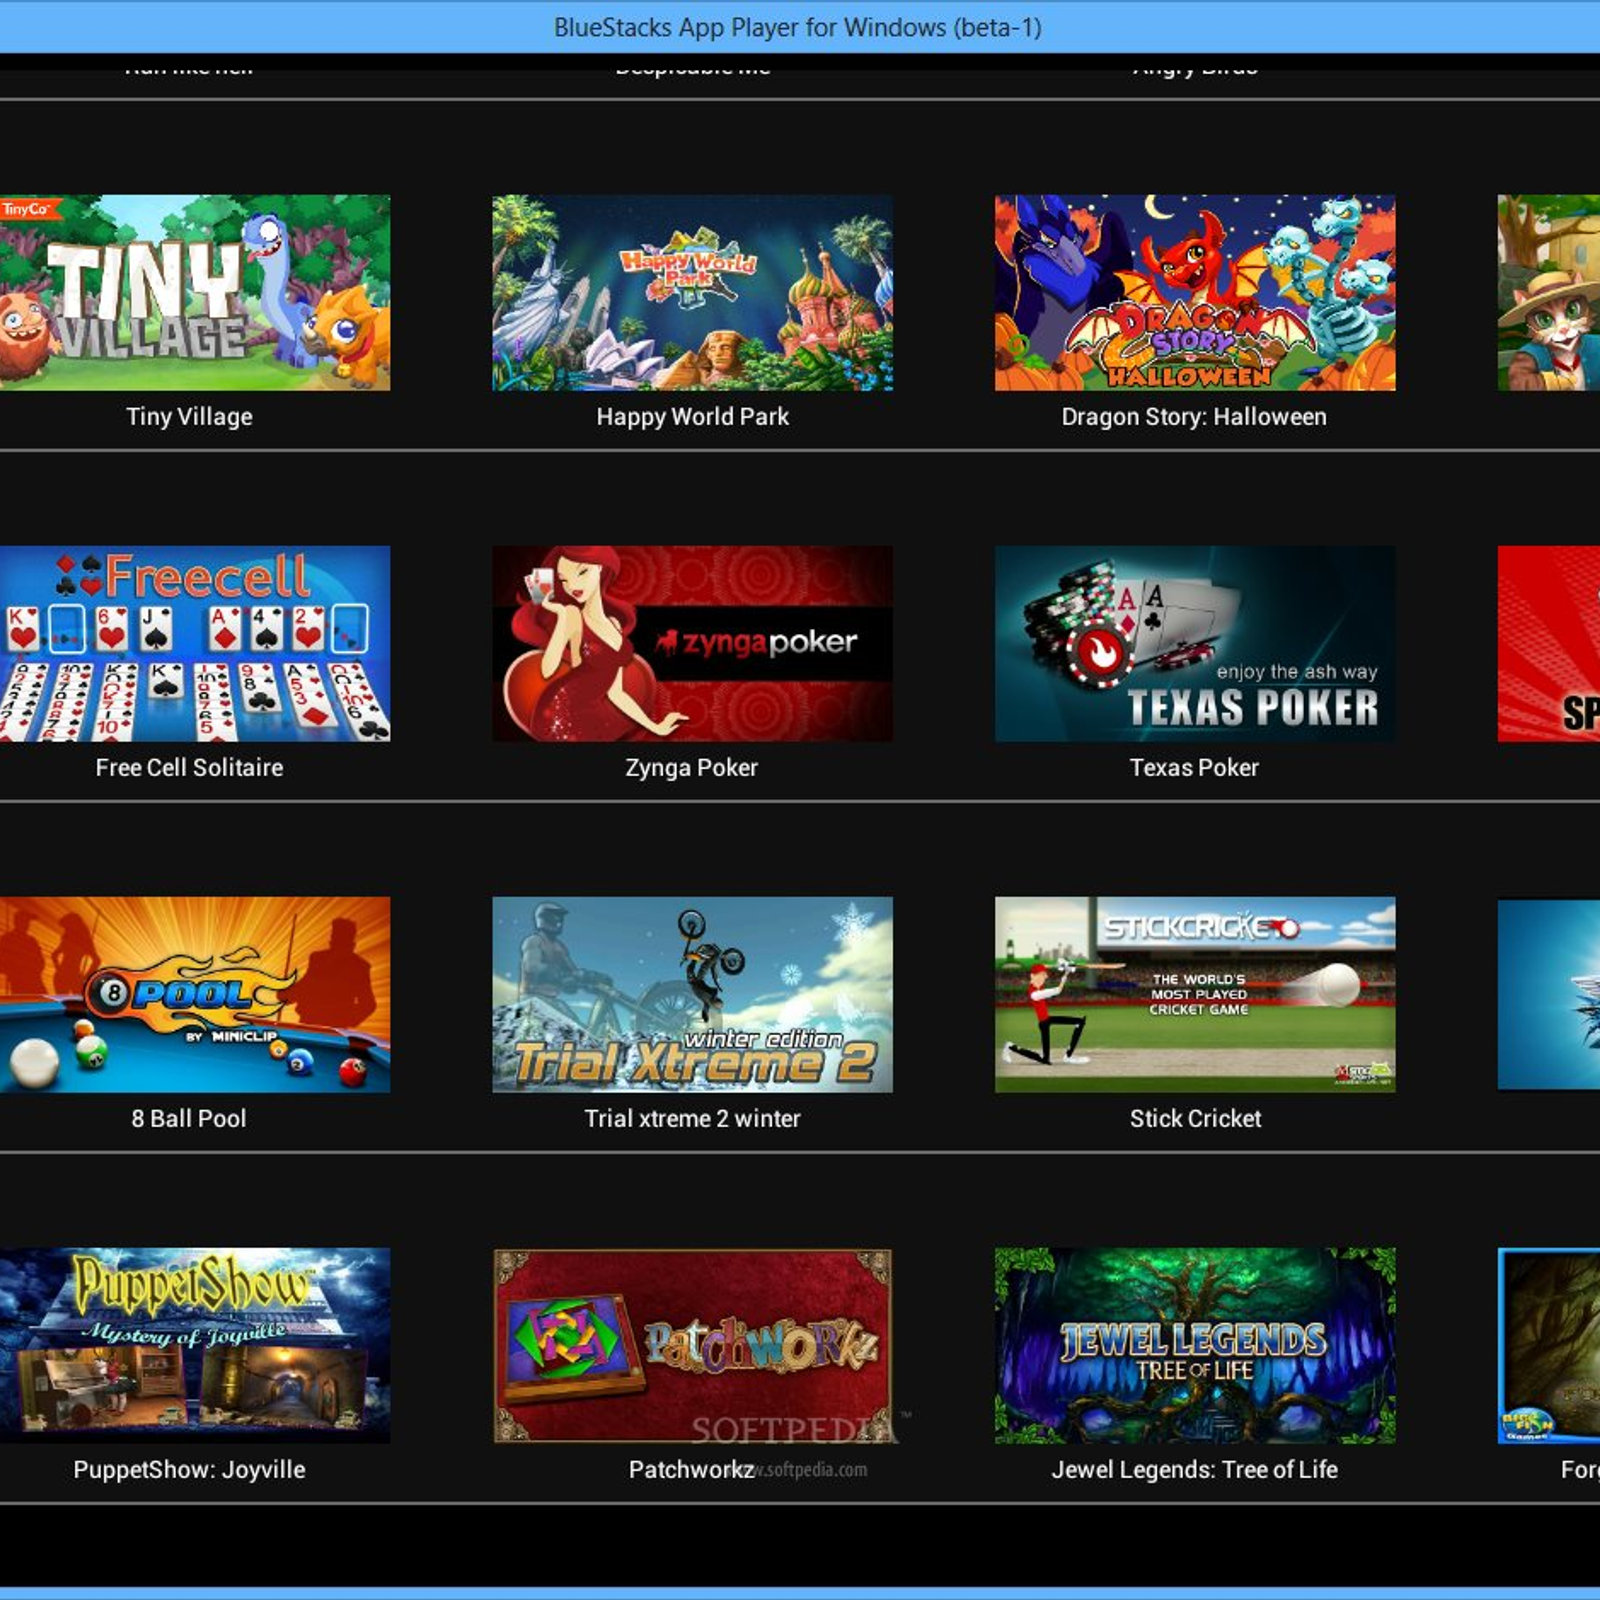Viewport: 1600px width, 1600px height.
Task: Launch Texas Poker chips banner
Action: click(x=1195, y=643)
